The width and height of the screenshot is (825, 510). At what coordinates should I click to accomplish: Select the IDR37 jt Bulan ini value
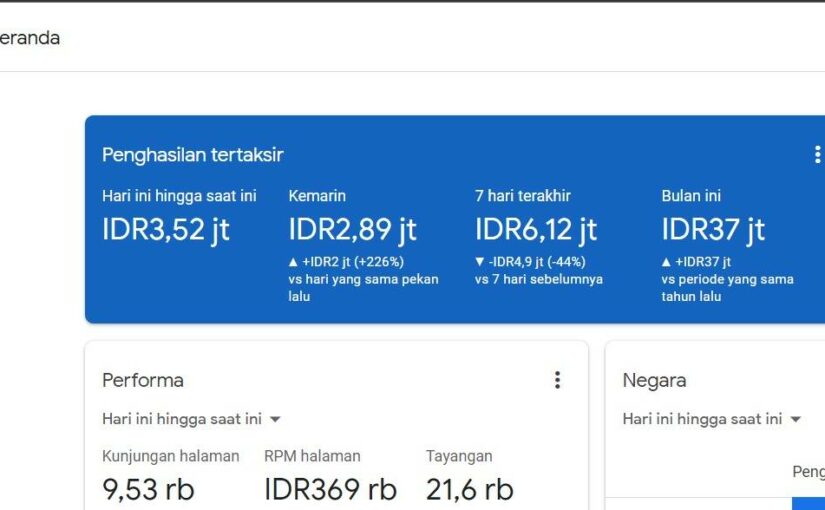pos(713,229)
